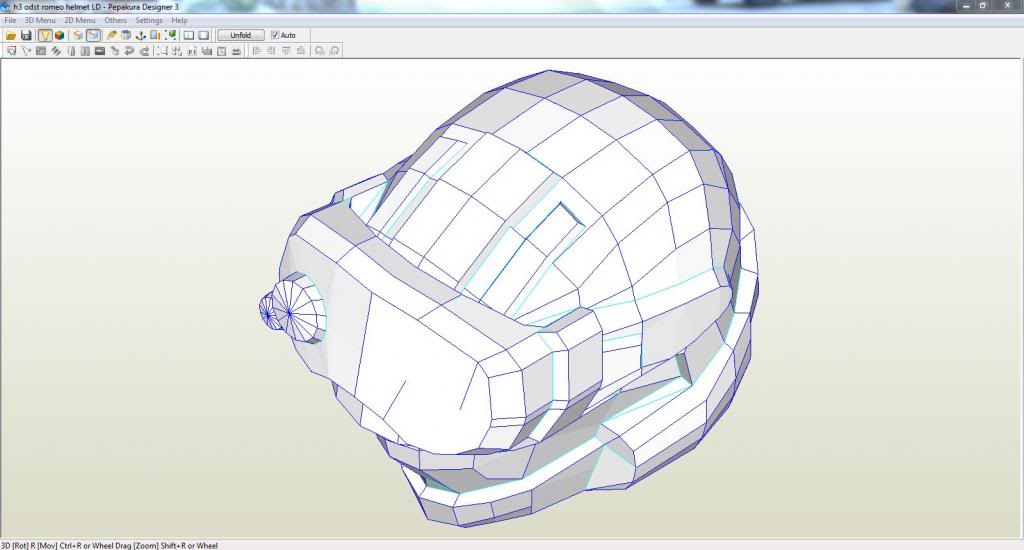Image resolution: width=1024 pixels, height=550 pixels.
Task: Click the blue cylinder toolbar icon
Action: pos(126,35)
